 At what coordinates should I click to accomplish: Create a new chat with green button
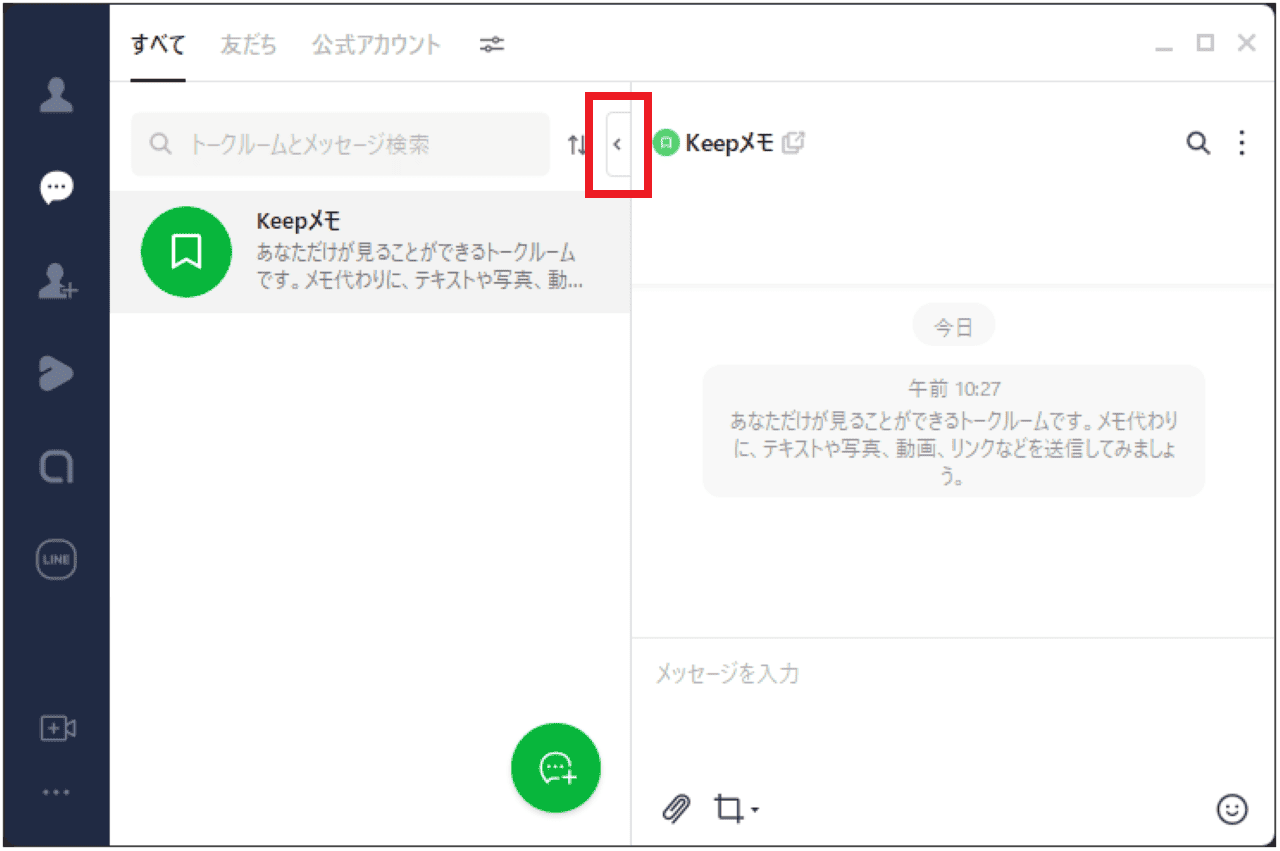(556, 768)
